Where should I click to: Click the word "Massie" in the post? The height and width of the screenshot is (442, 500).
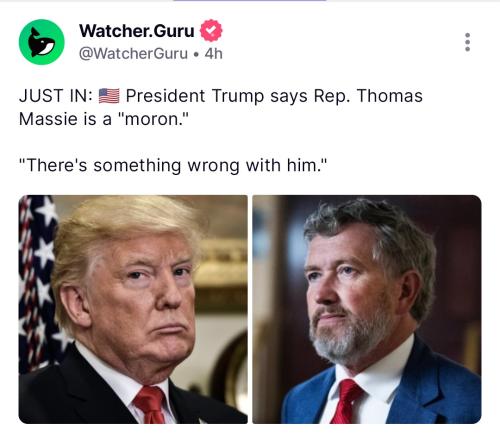tap(48, 119)
